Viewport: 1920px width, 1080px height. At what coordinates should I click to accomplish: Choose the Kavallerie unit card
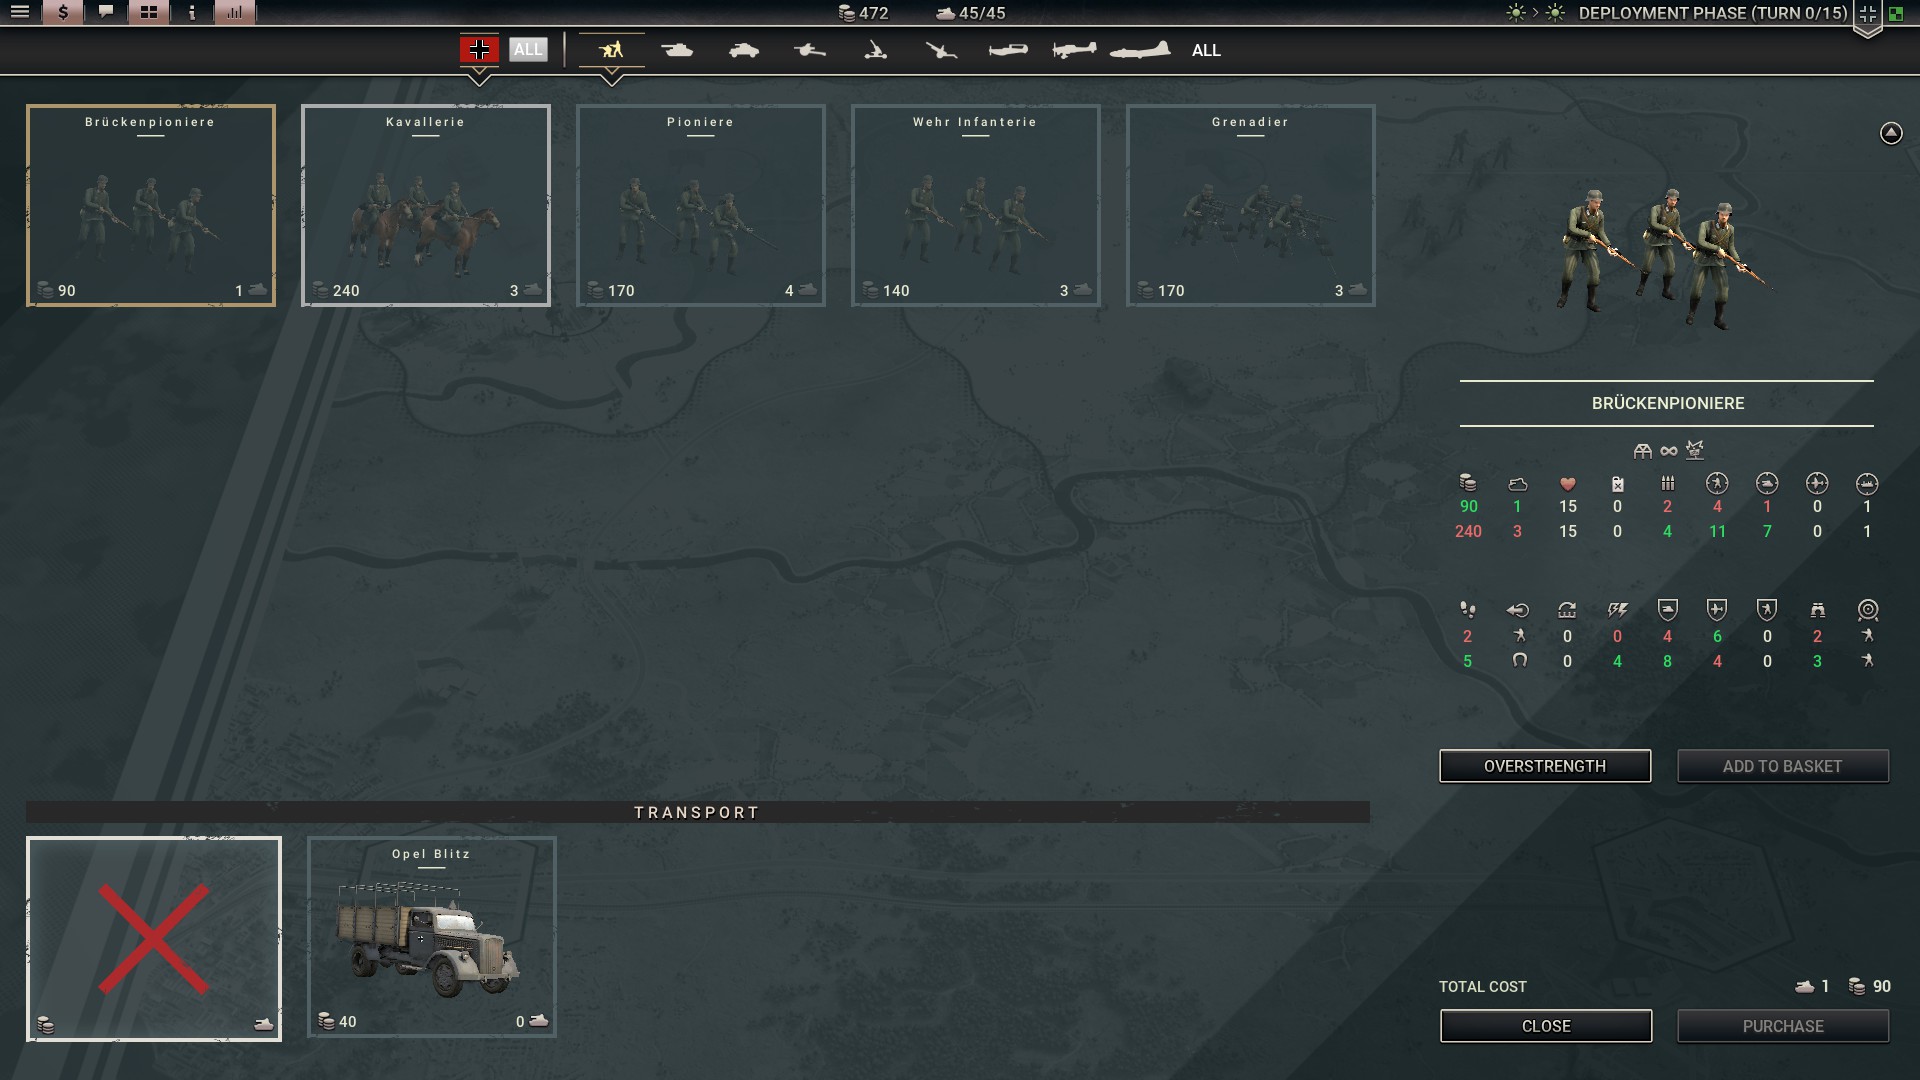click(x=426, y=205)
